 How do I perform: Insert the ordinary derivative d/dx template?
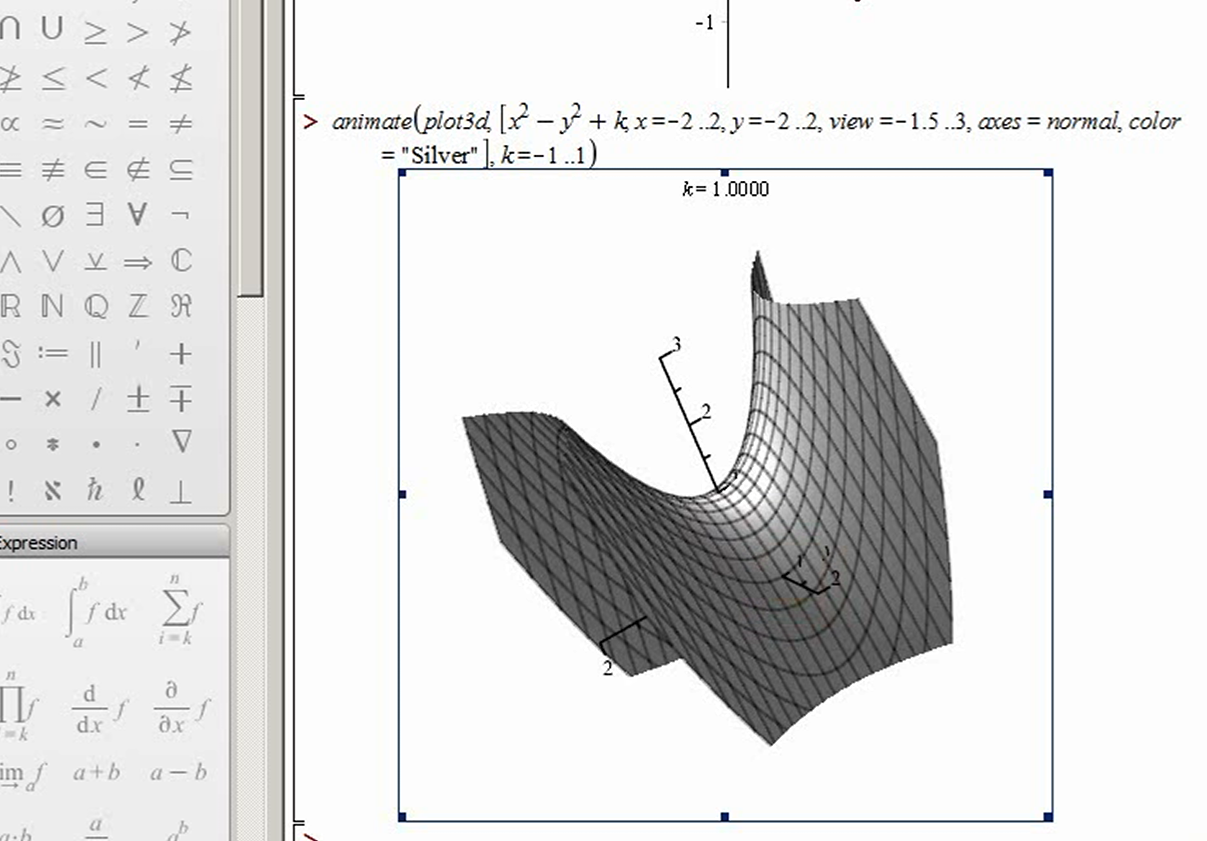point(100,711)
